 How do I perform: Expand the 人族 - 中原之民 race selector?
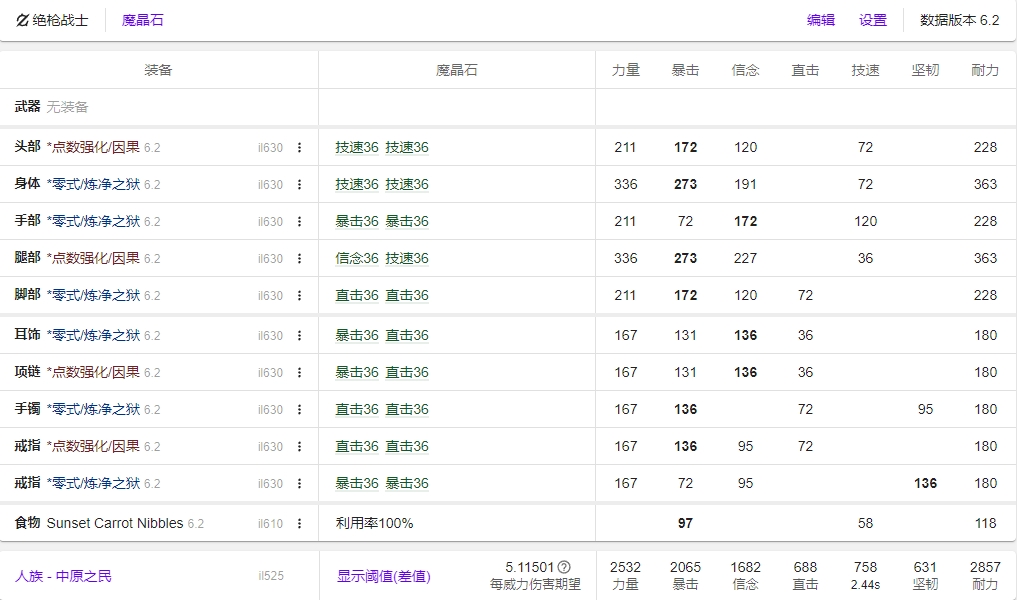pos(63,576)
